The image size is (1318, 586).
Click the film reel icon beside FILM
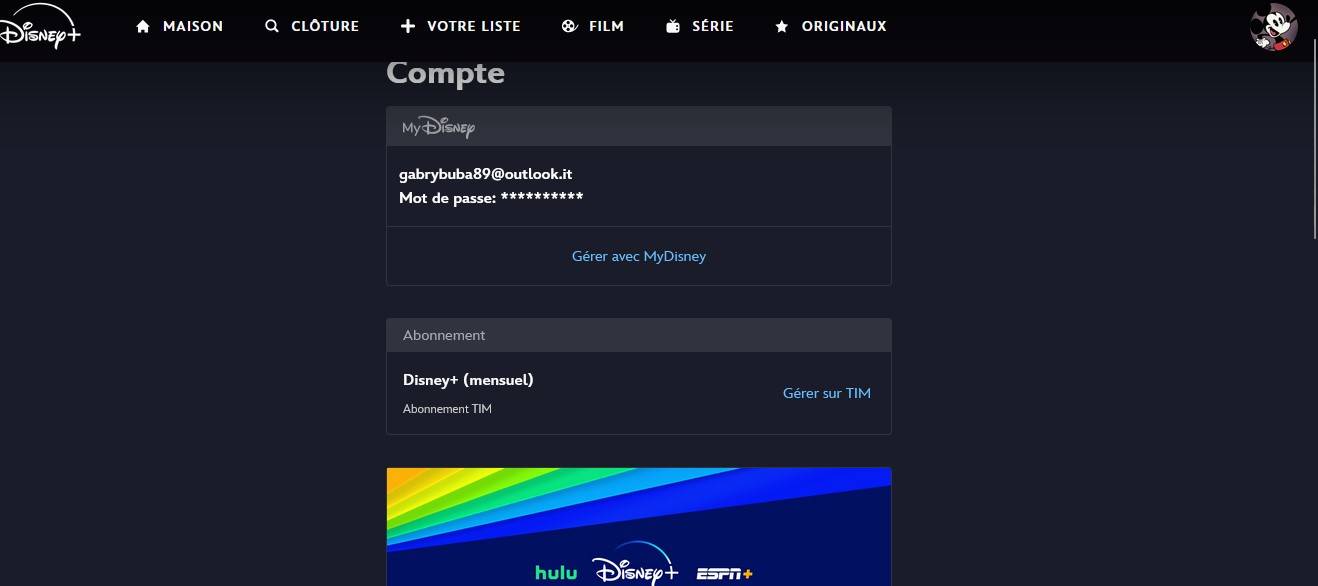(x=569, y=26)
